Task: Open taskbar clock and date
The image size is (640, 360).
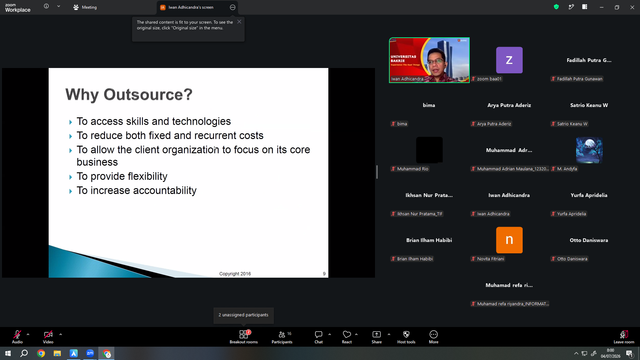Action: pos(610,353)
